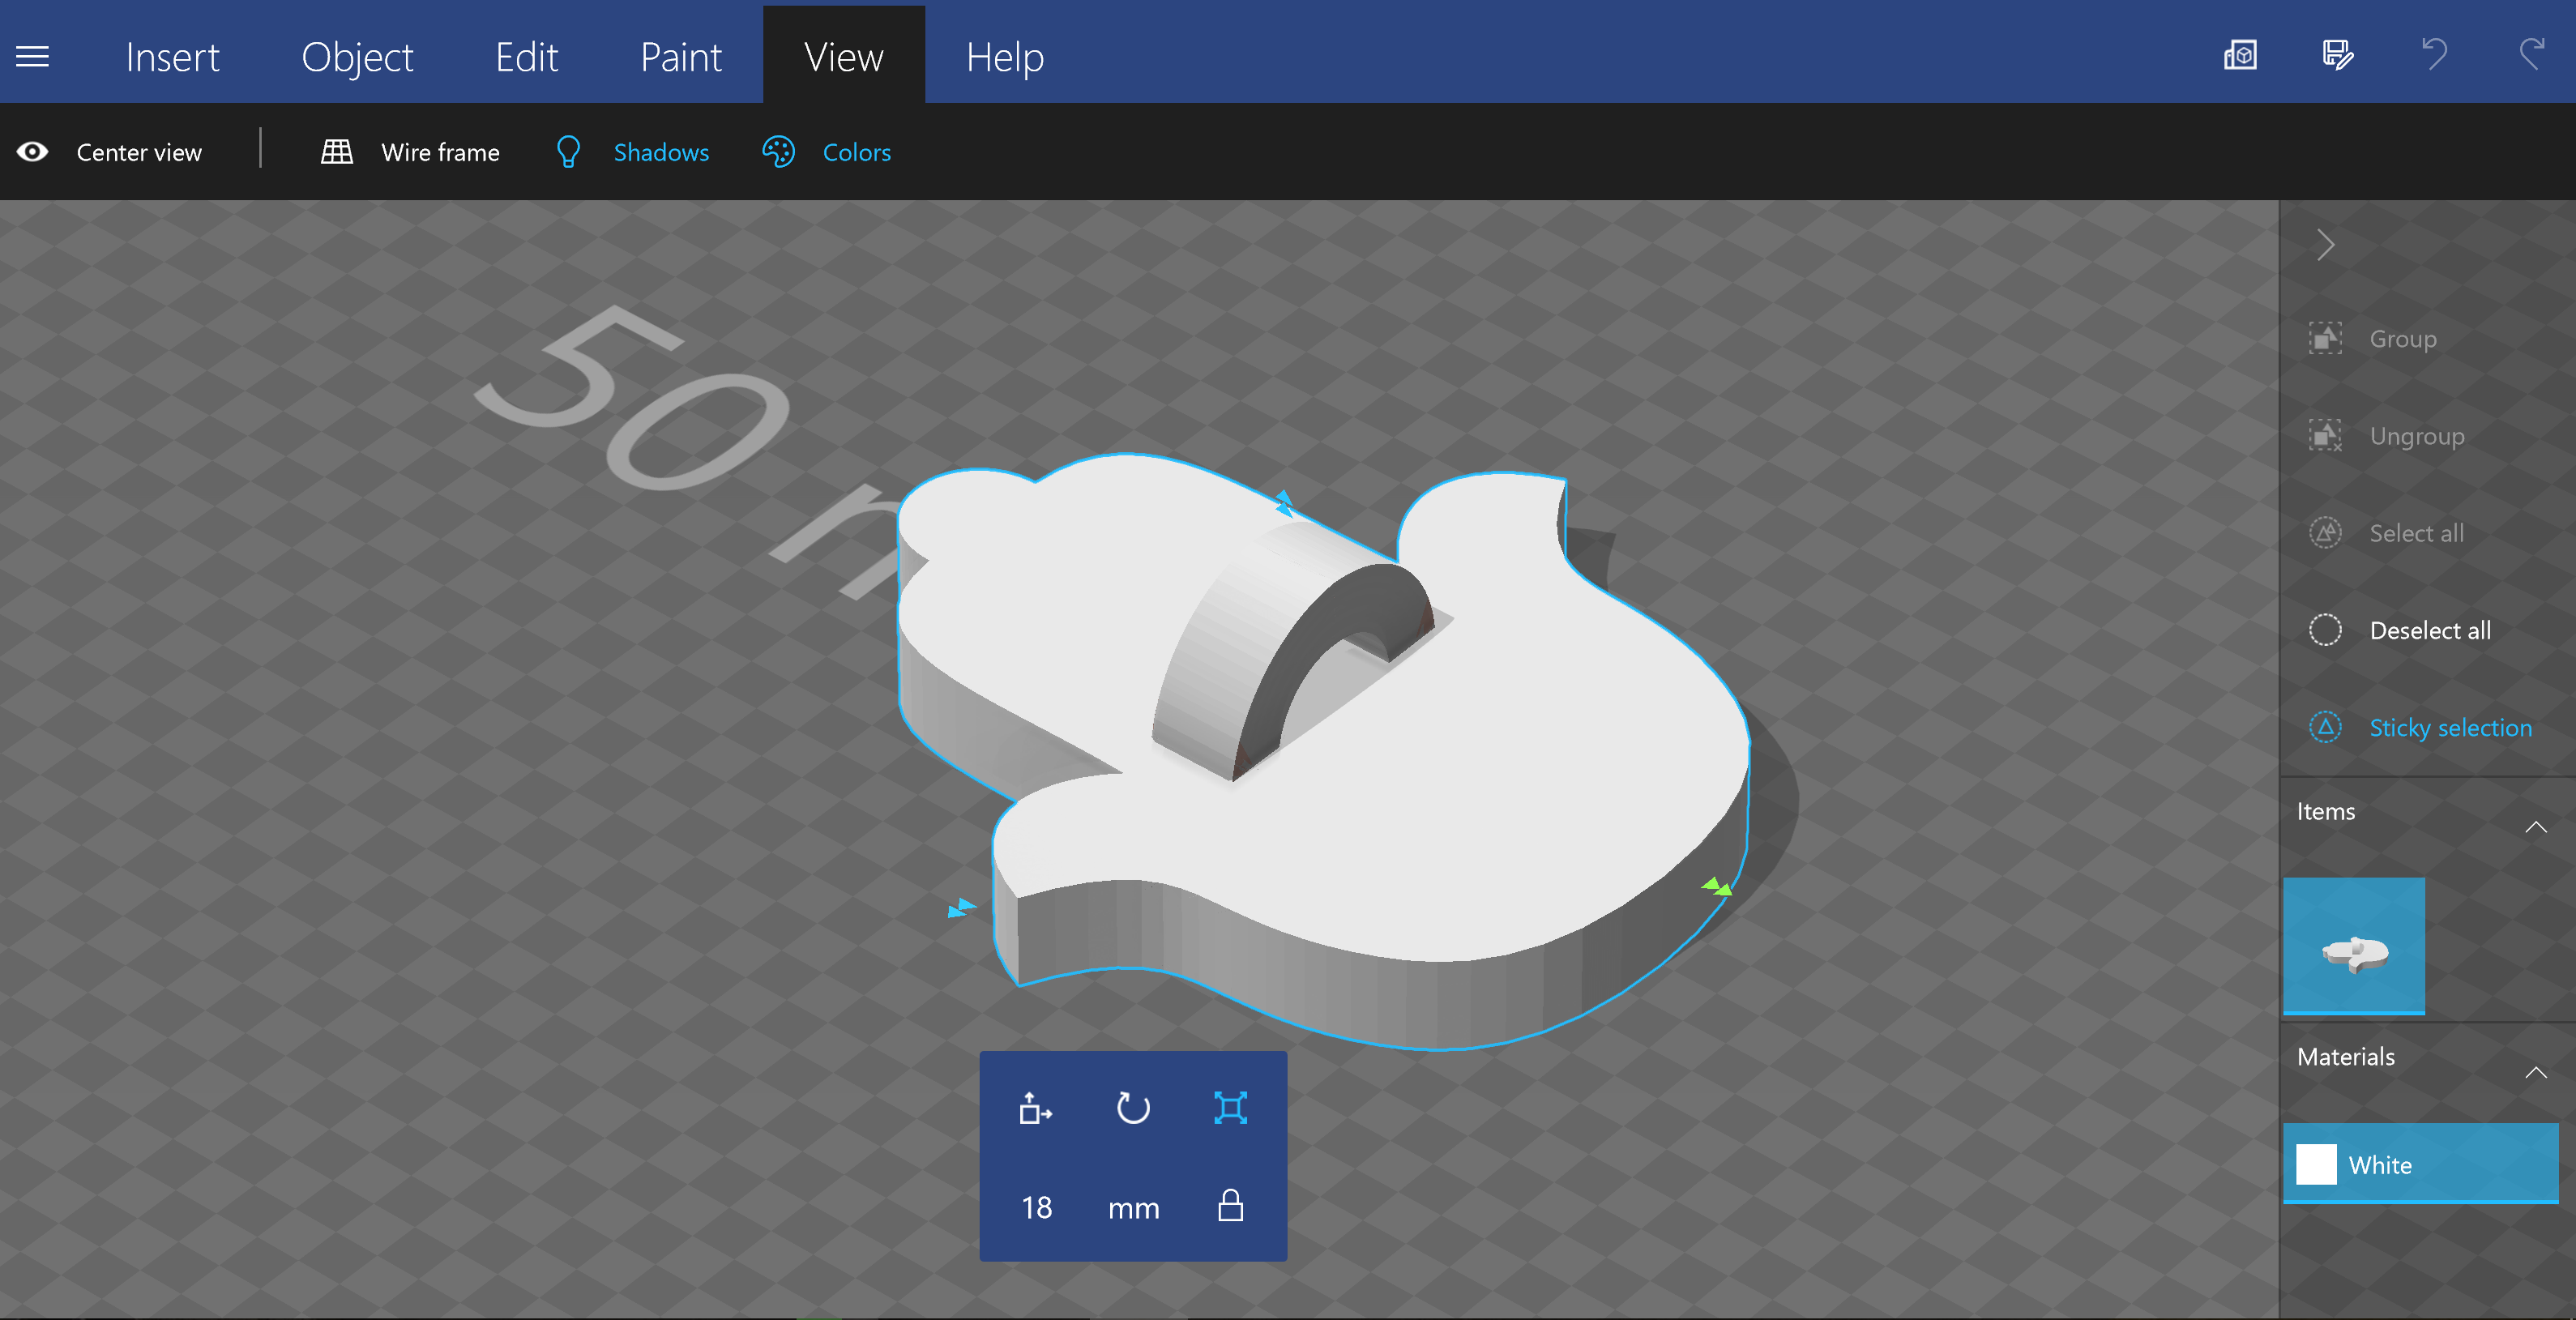Click the Sticky selection icon
This screenshot has height=1320, width=2576.
tap(2325, 727)
